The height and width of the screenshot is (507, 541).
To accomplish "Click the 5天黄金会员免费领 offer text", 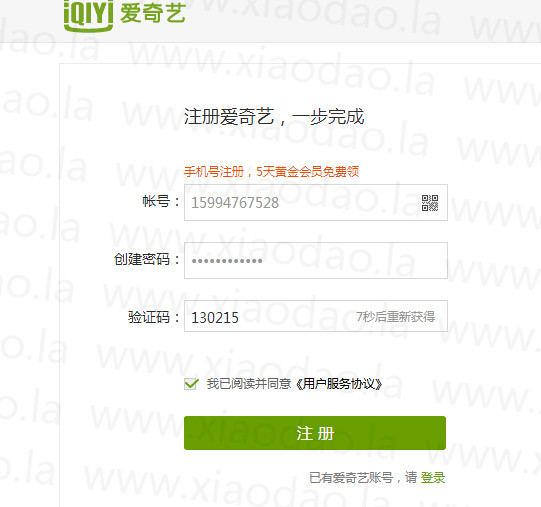I will pos(308,172).
